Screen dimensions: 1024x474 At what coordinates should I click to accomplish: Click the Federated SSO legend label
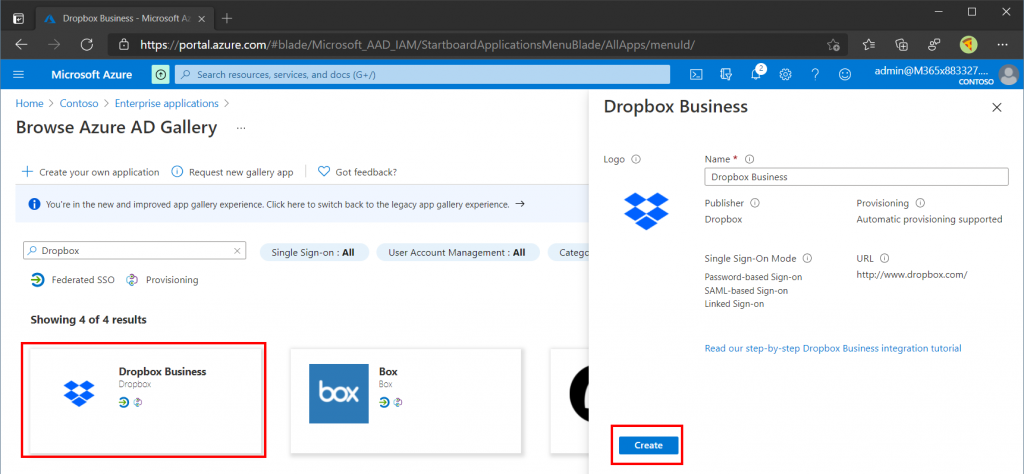[83, 279]
